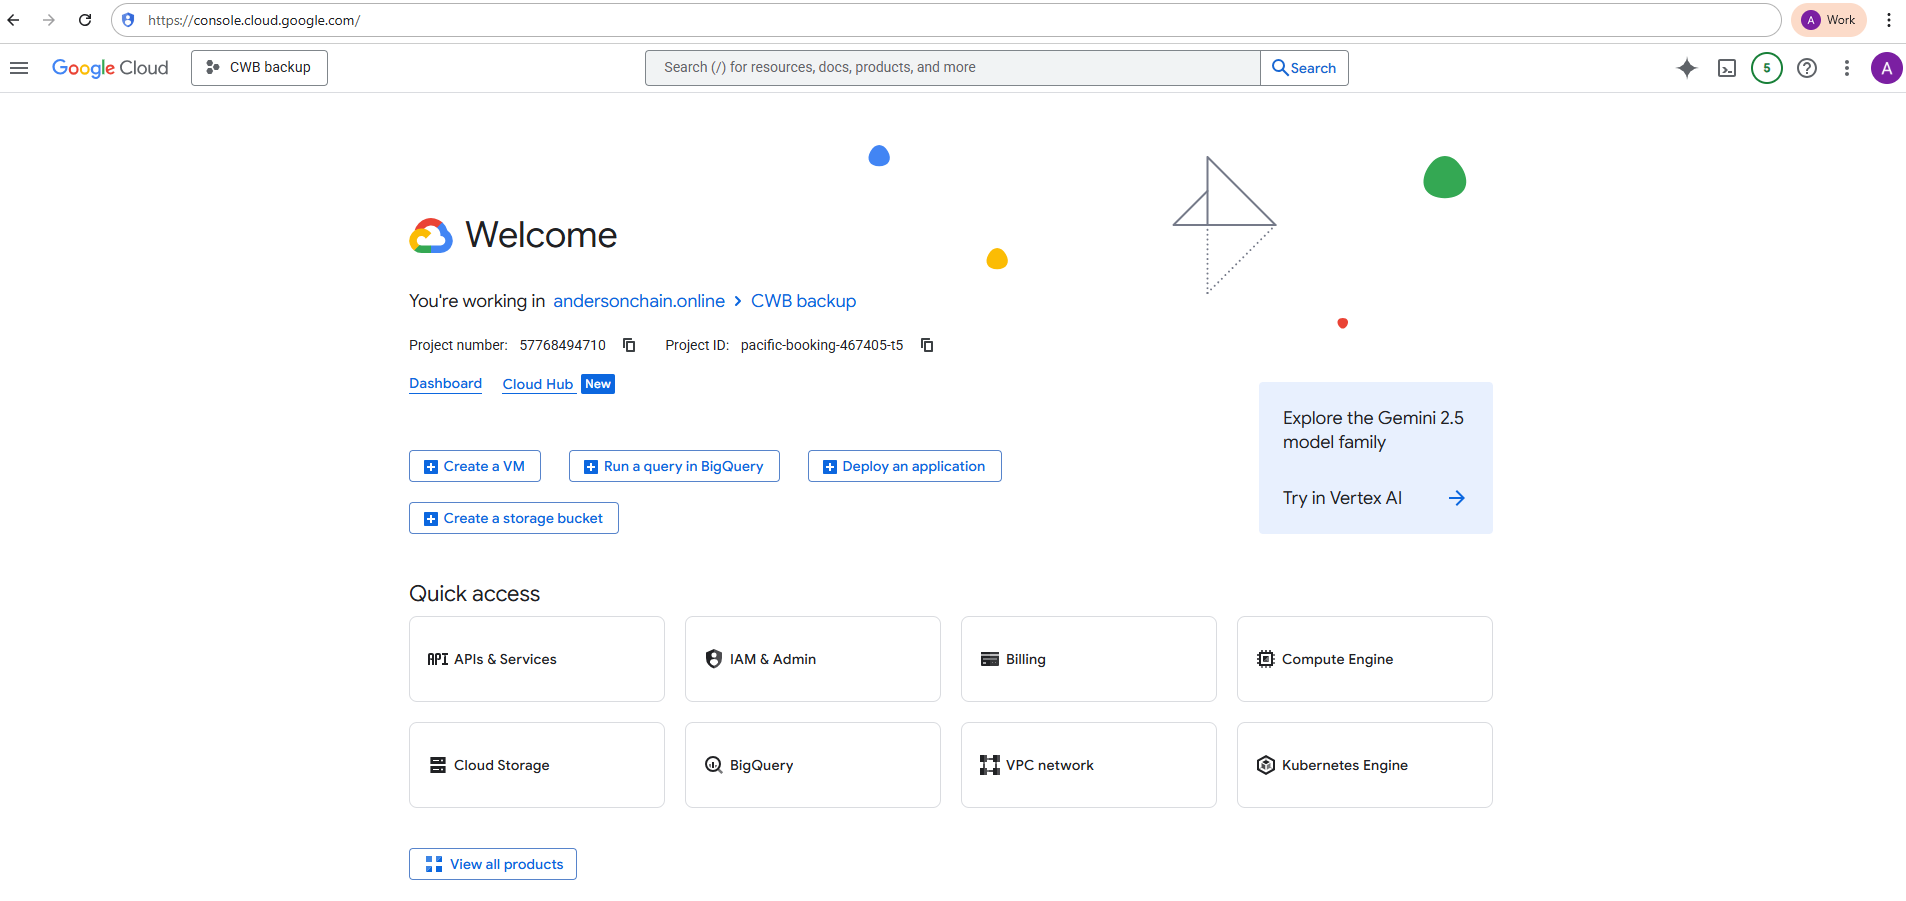This screenshot has width=1906, height=901.
Task: Click Create a storage bucket button
Action: pyautogui.click(x=514, y=518)
